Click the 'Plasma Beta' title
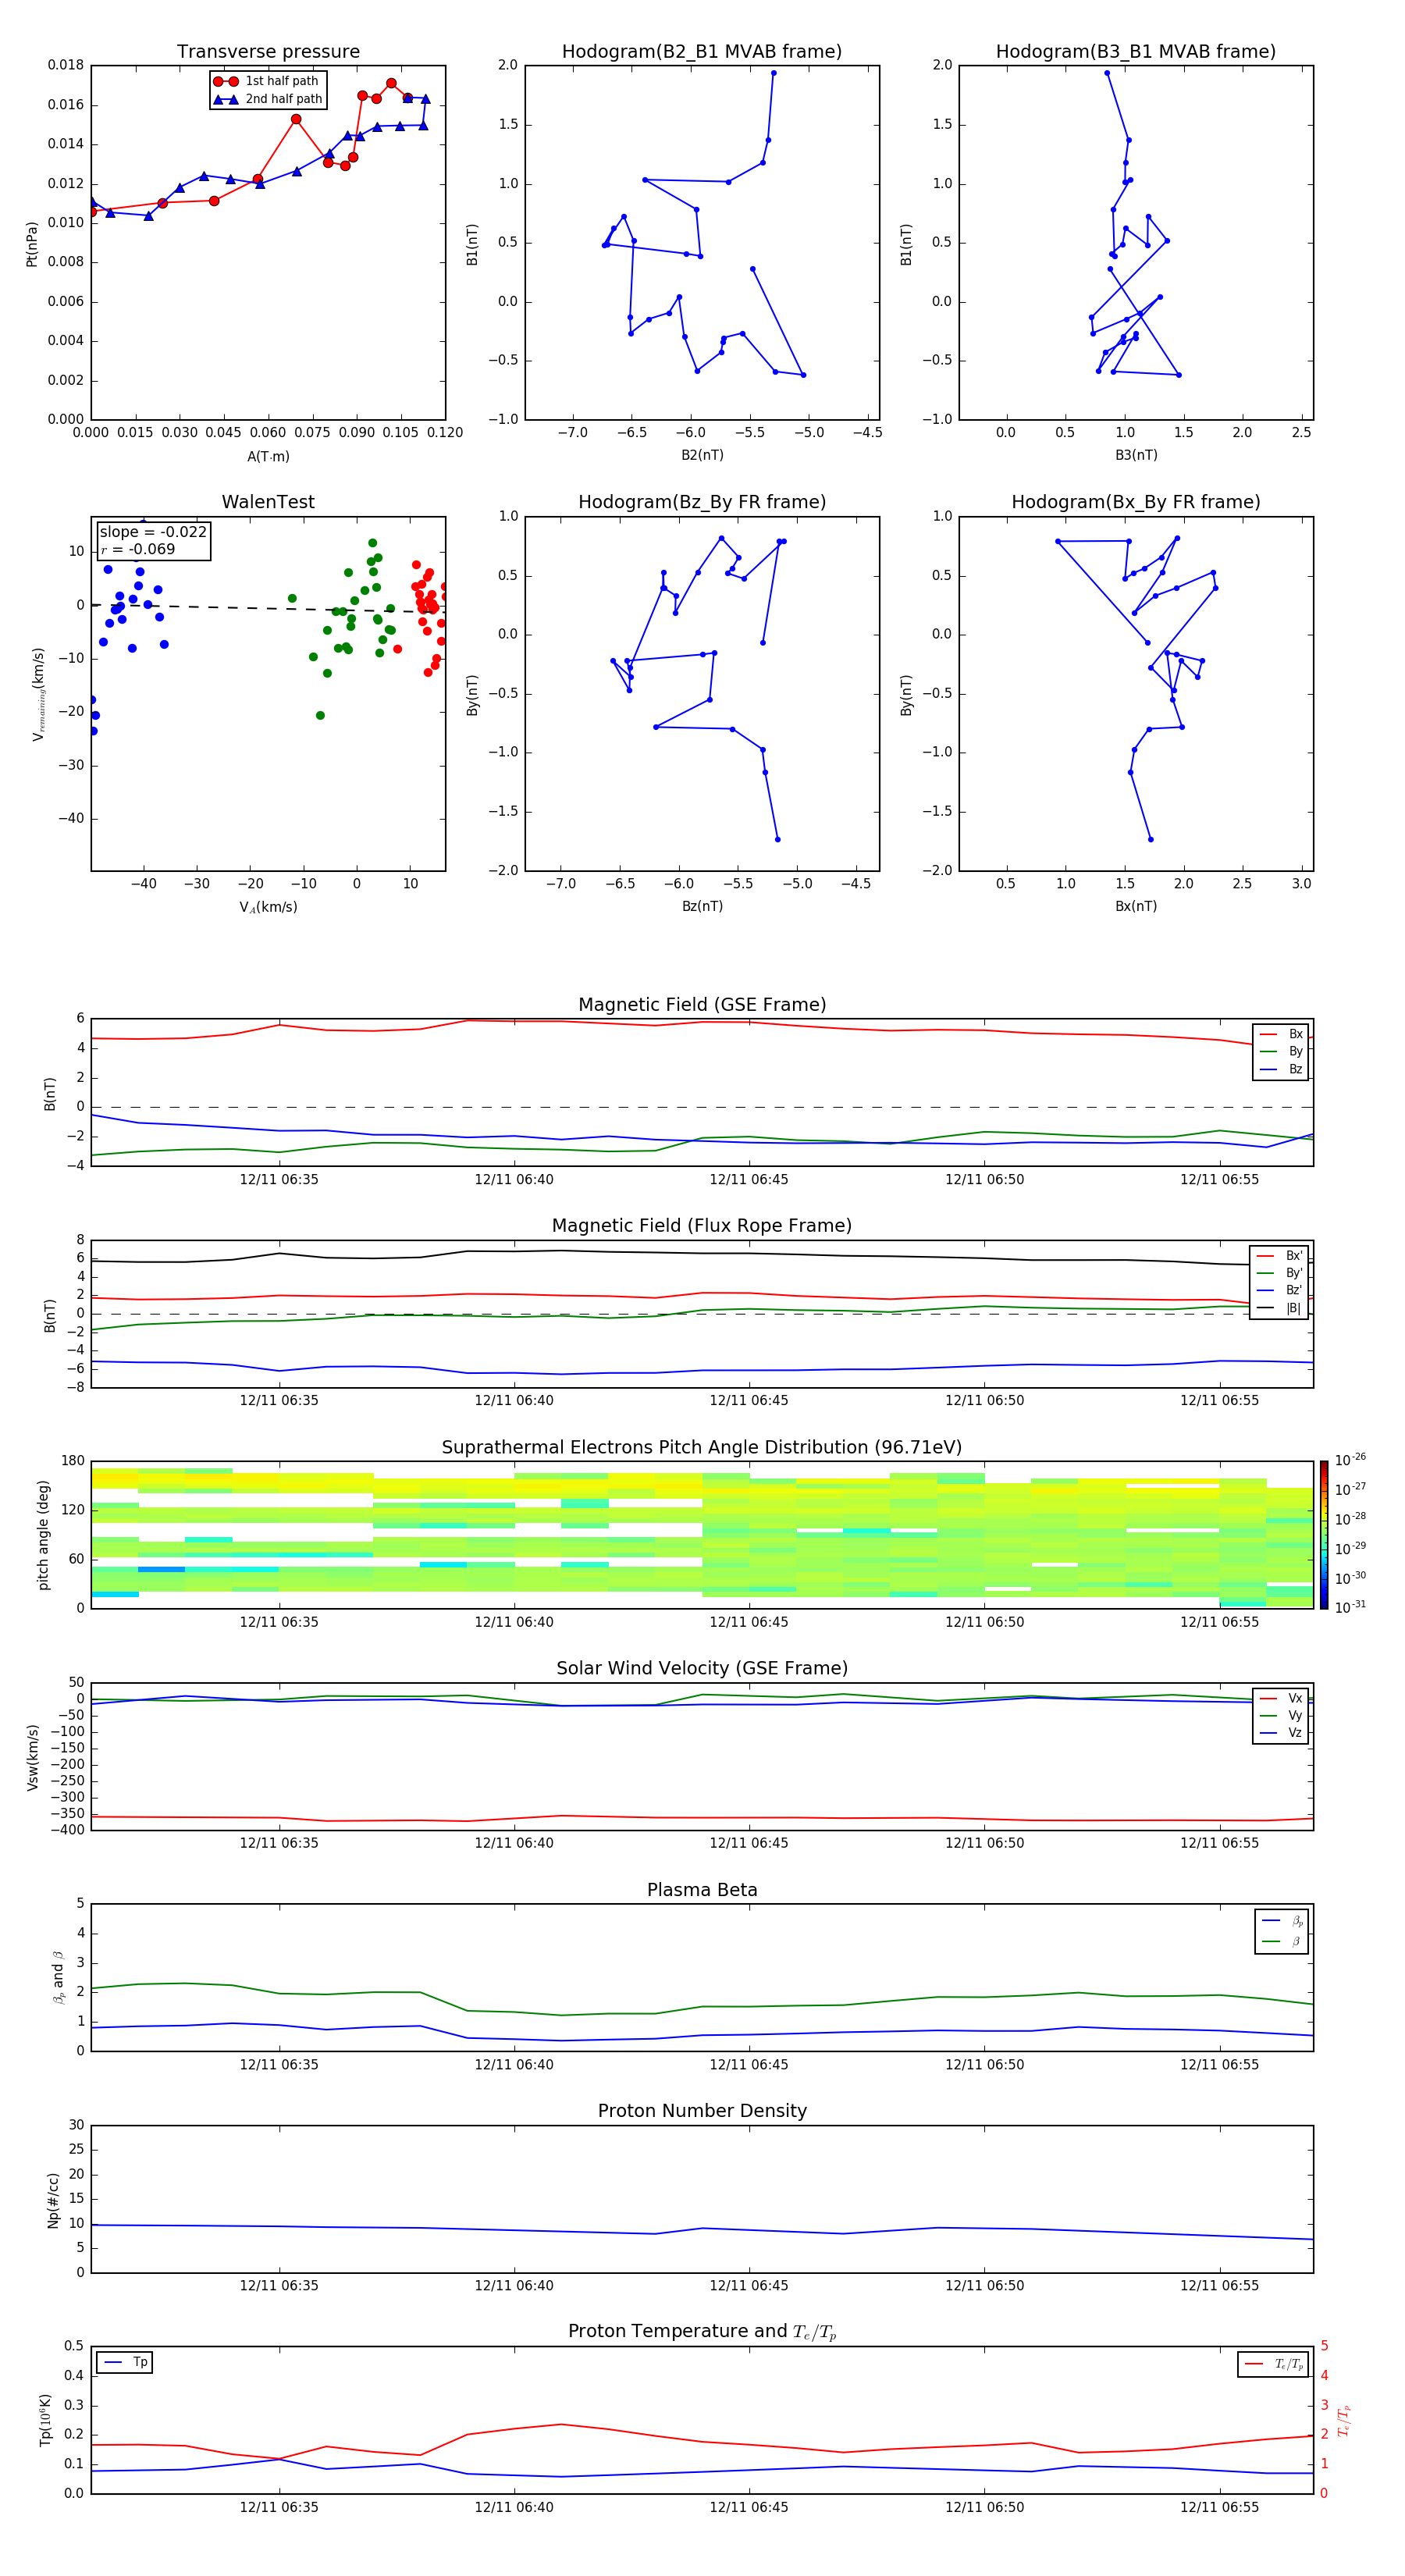This screenshot has height=2576, width=1405. [x=702, y=1890]
